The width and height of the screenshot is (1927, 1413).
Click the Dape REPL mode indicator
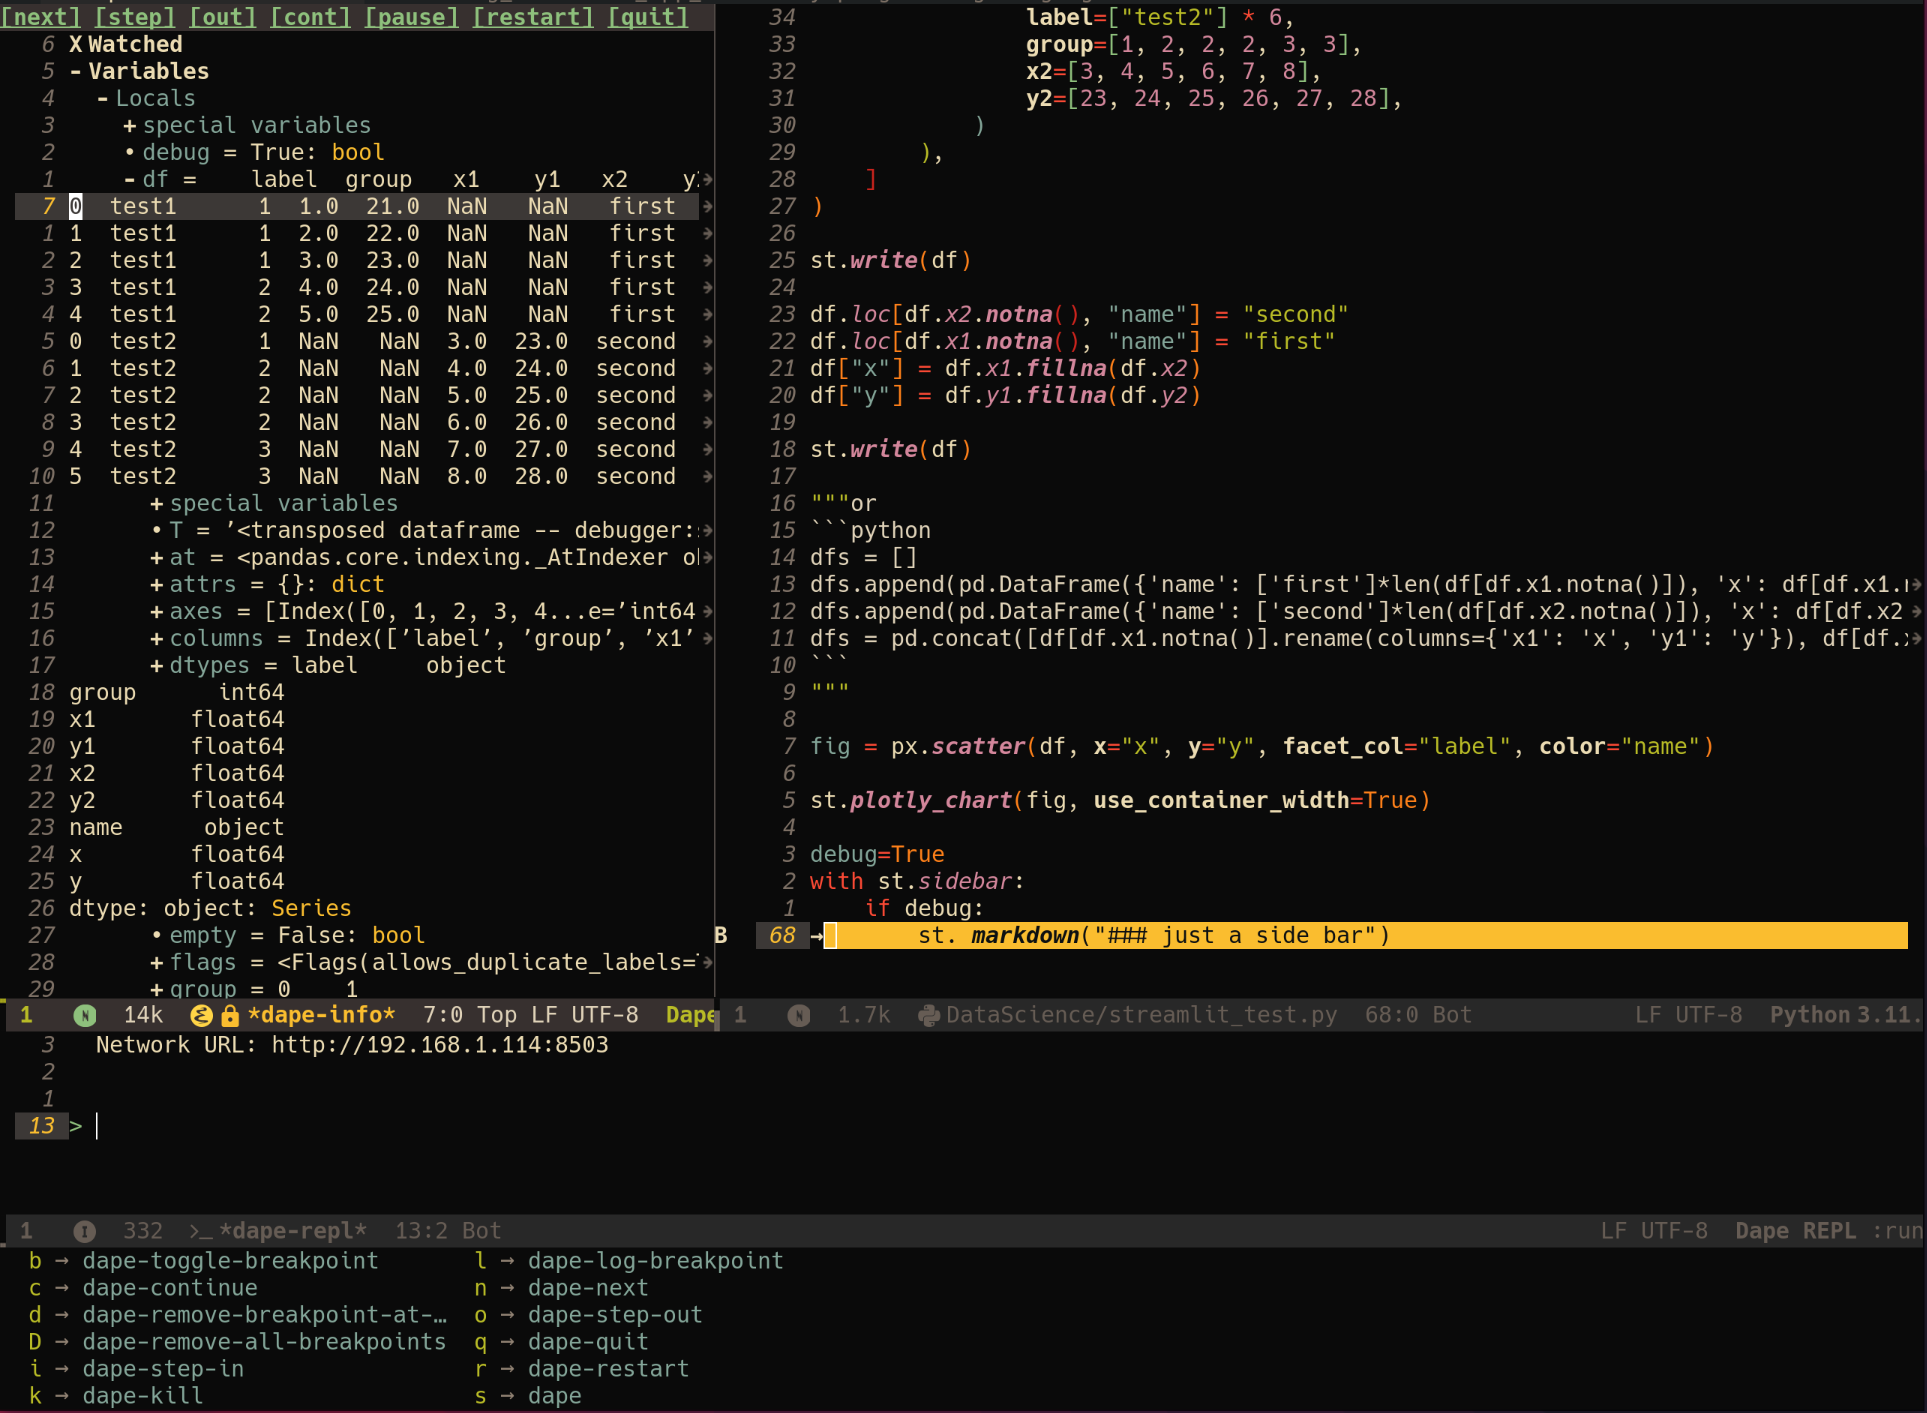(1796, 1231)
